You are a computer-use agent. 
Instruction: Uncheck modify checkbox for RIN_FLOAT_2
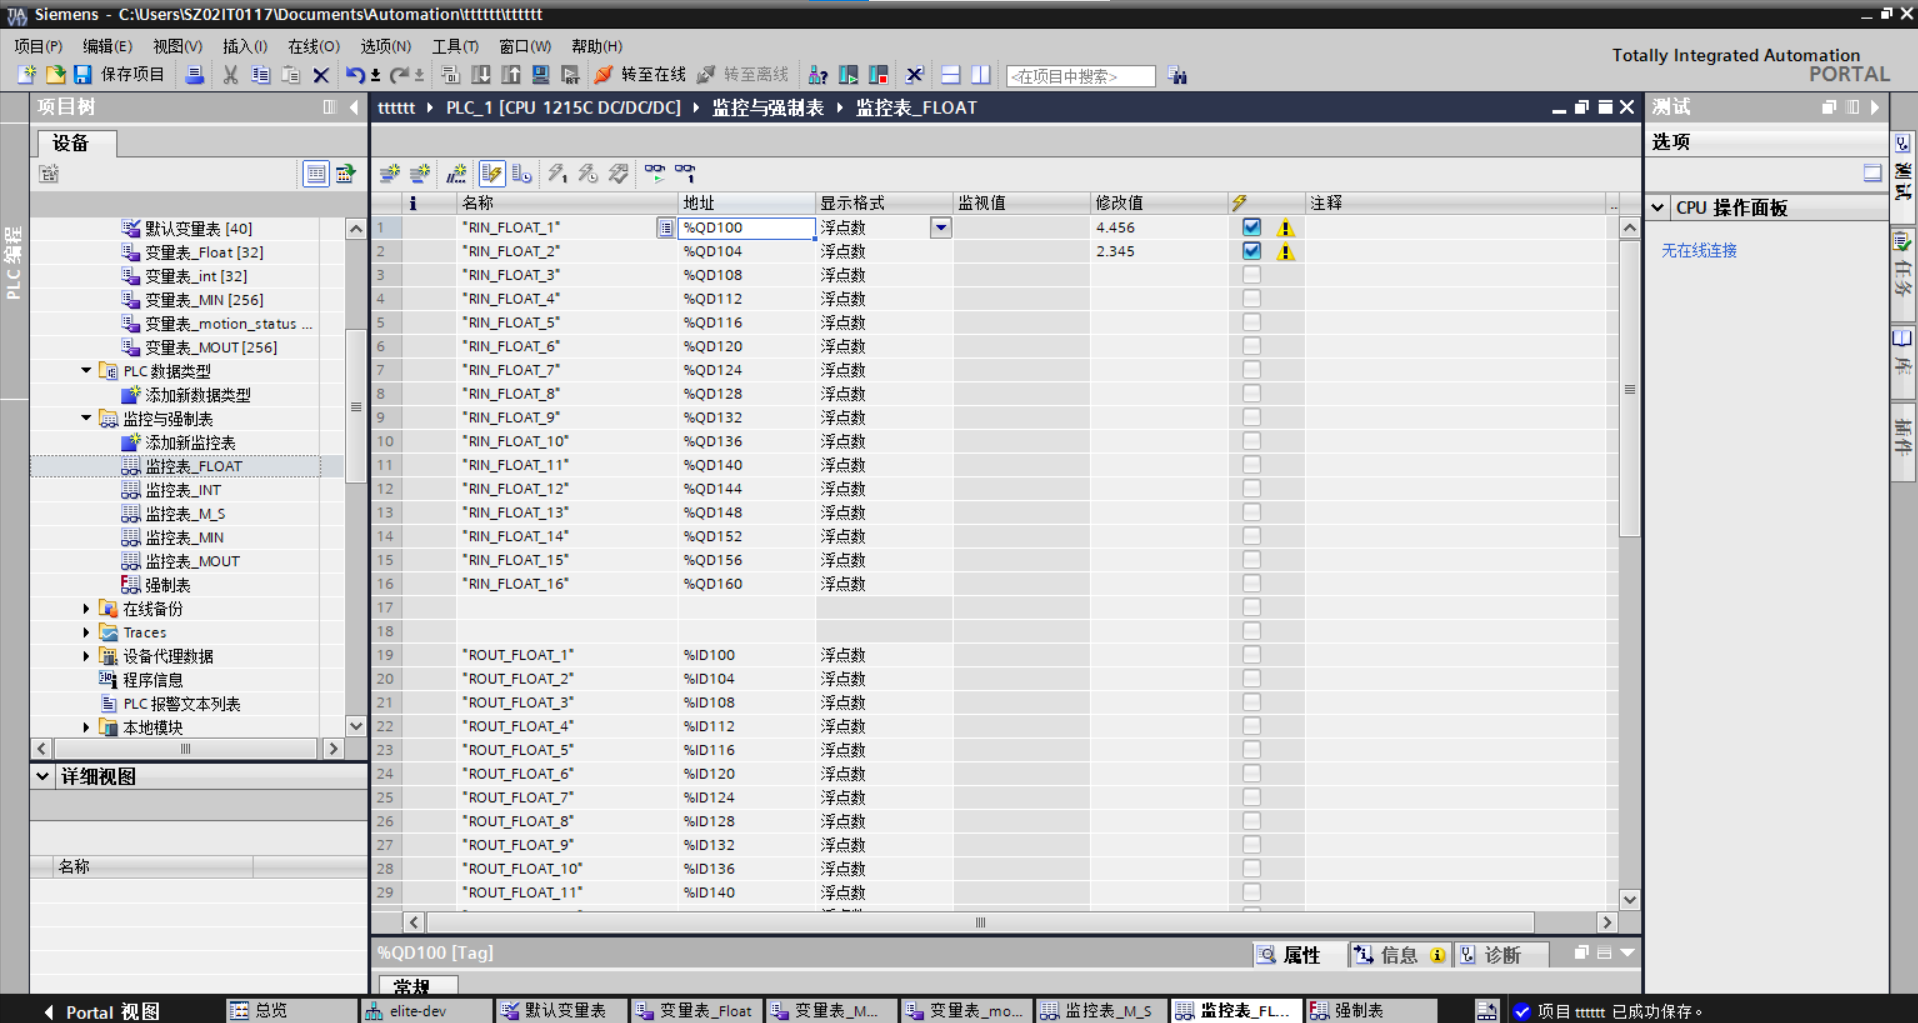tap(1251, 252)
